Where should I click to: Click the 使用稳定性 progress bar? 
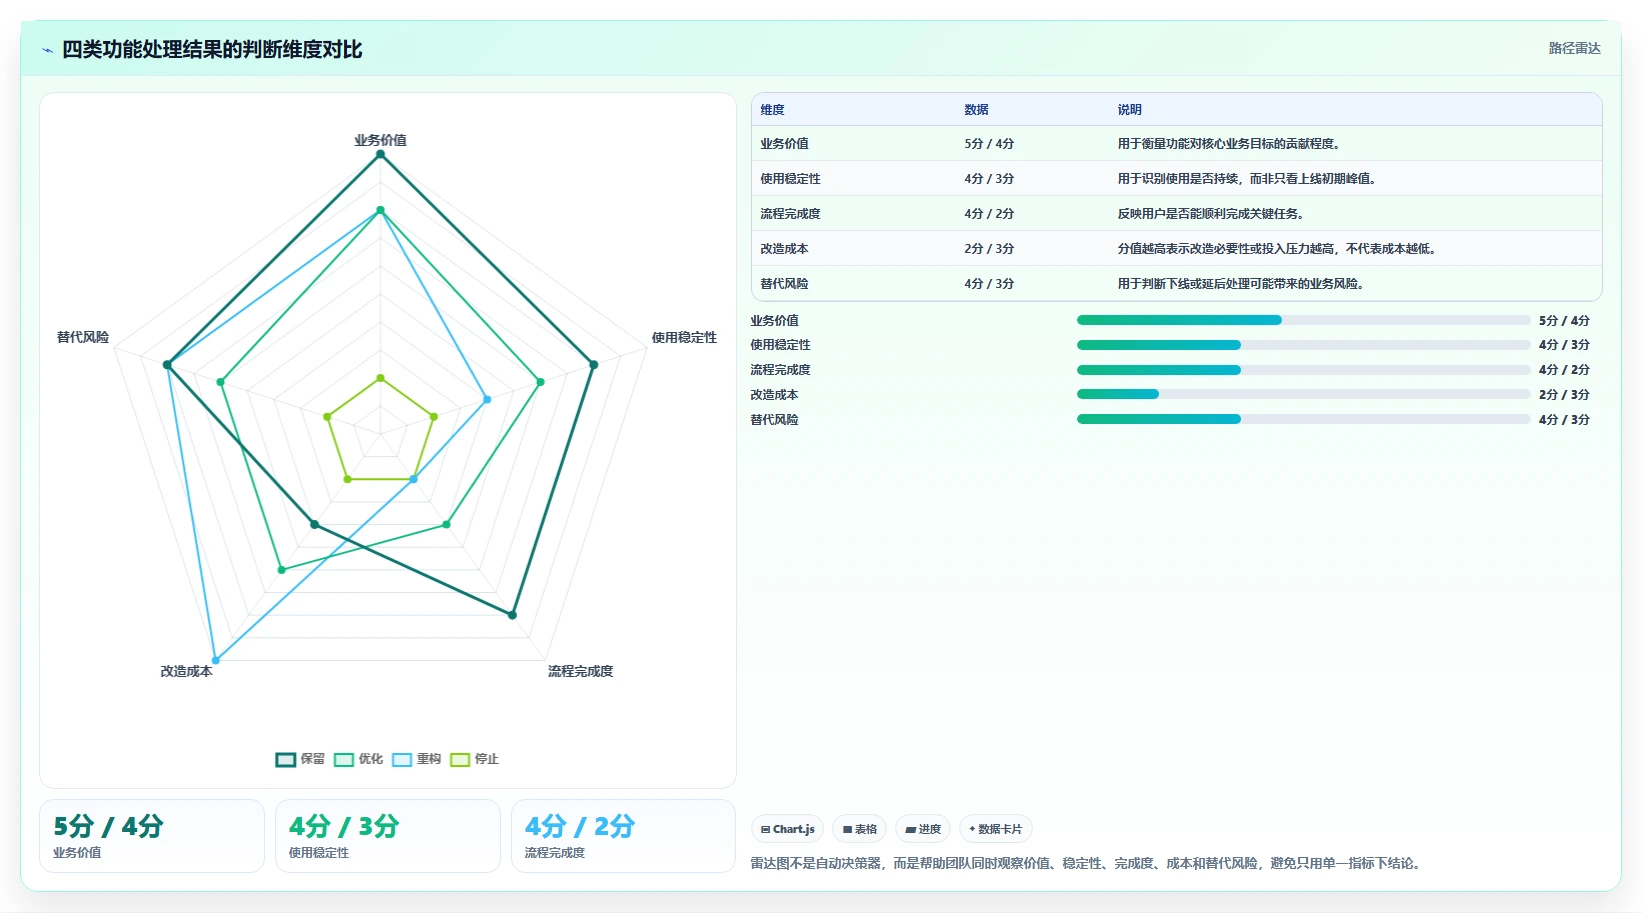pyautogui.click(x=1303, y=345)
